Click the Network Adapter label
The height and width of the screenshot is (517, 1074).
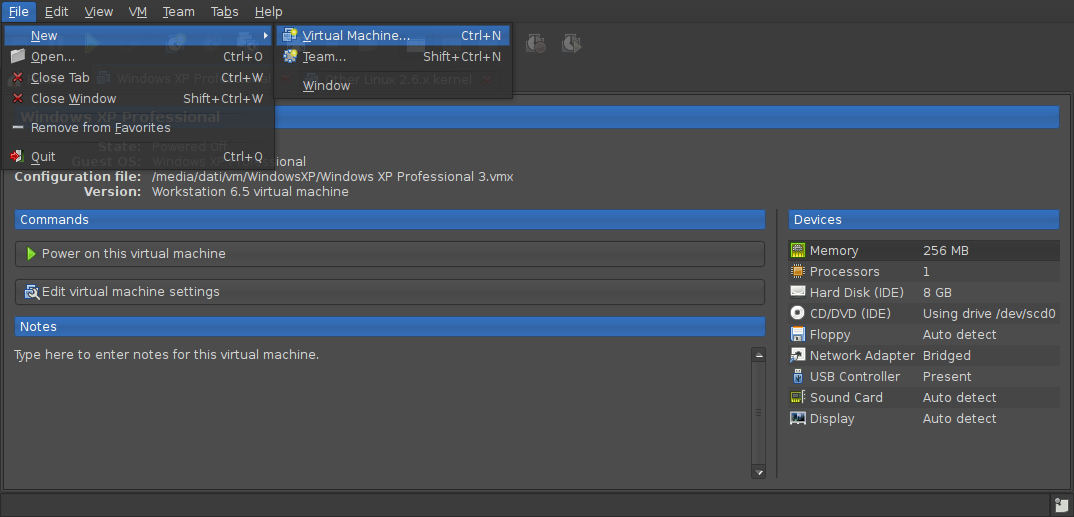[862, 355]
